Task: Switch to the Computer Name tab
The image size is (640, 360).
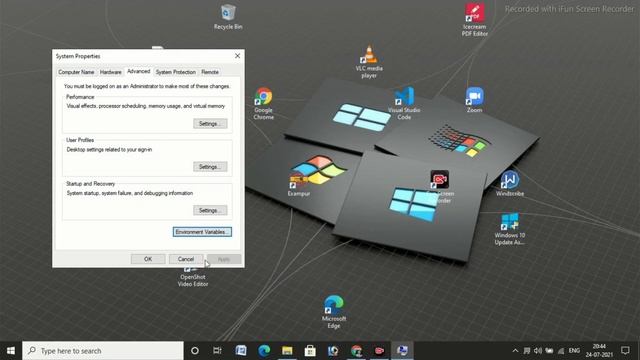Action: (76, 72)
